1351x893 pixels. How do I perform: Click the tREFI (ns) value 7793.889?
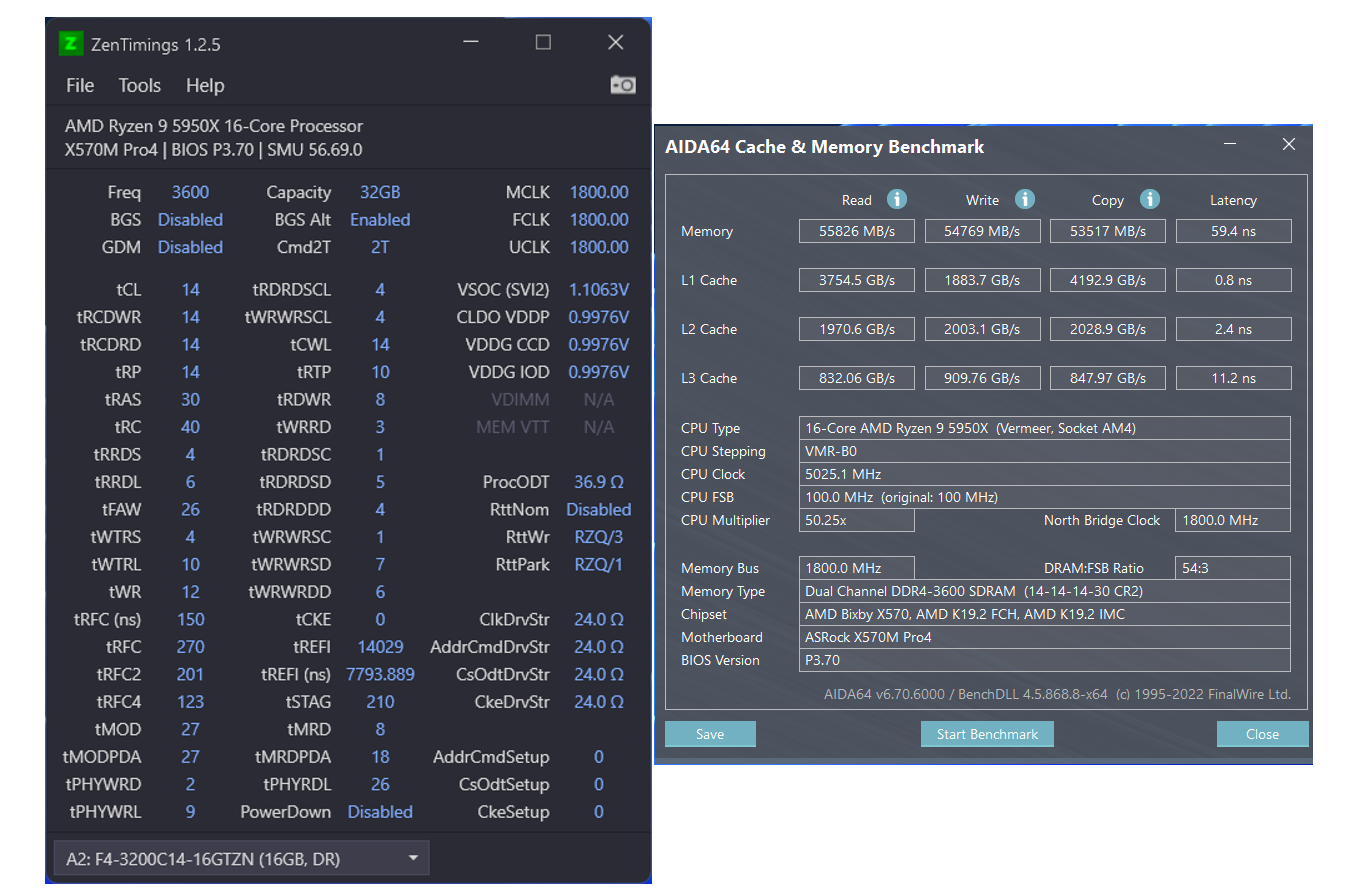point(380,675)
